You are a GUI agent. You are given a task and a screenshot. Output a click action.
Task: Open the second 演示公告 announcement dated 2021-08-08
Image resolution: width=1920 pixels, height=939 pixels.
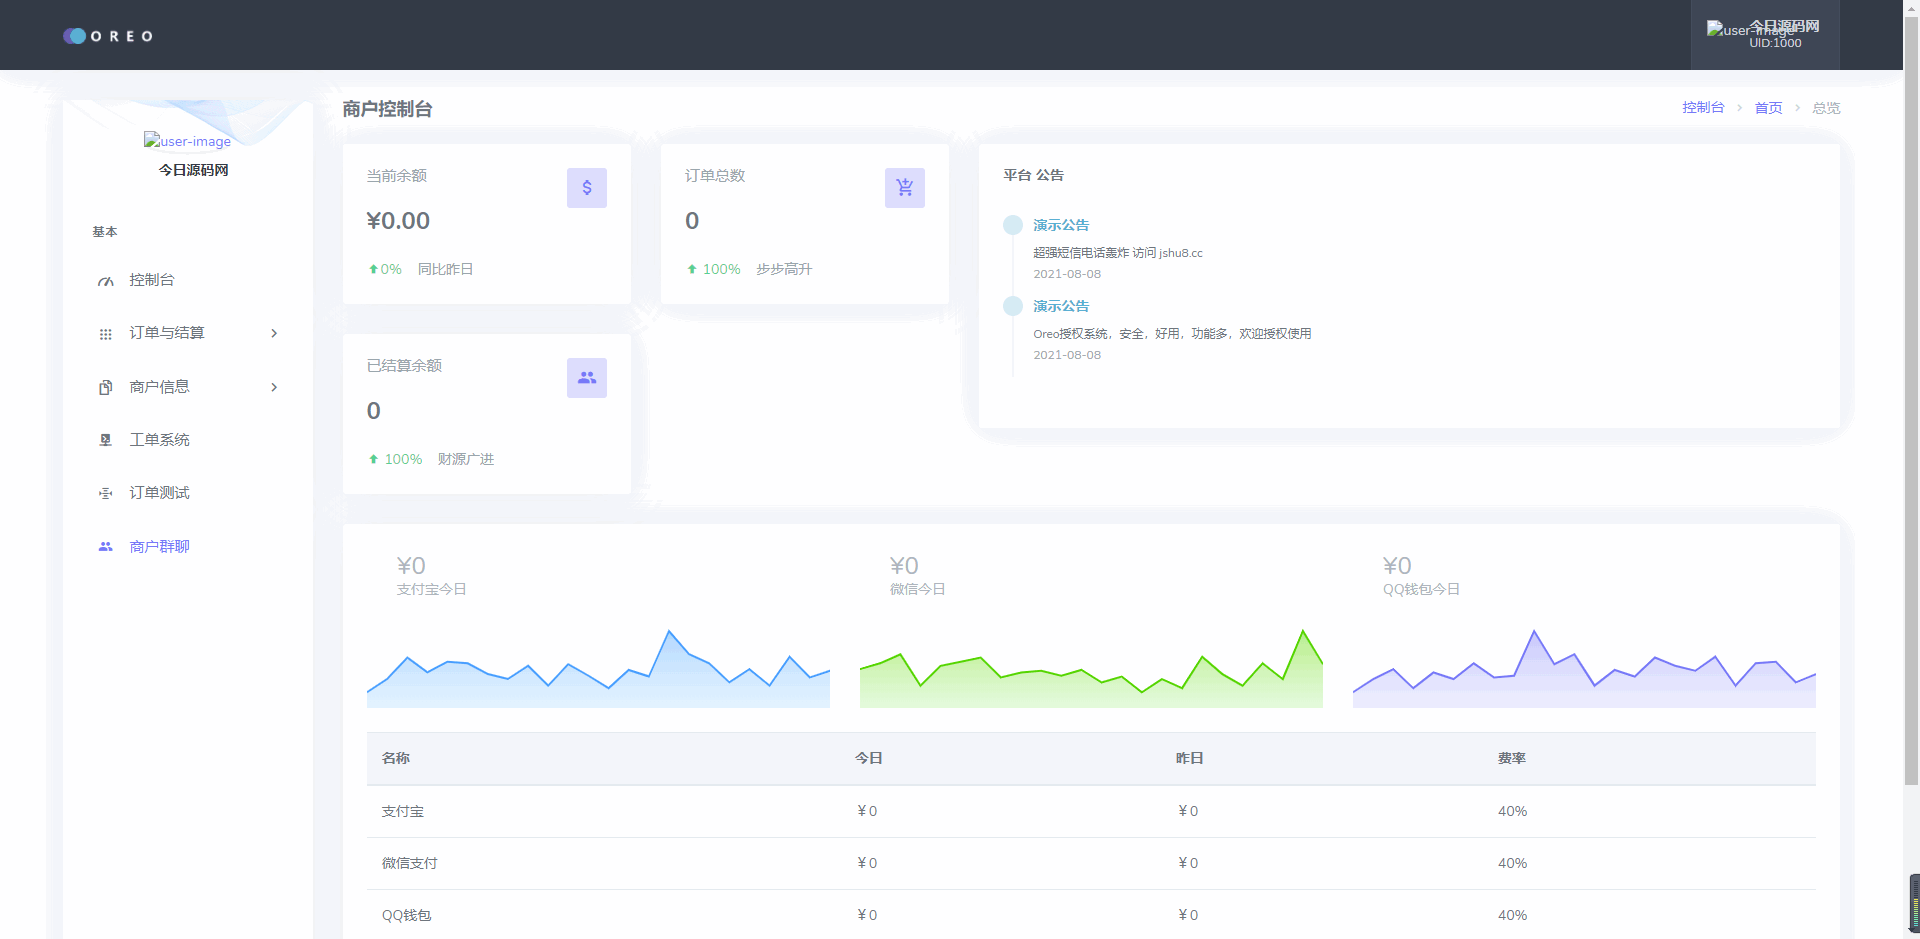tap(1061, 306)
